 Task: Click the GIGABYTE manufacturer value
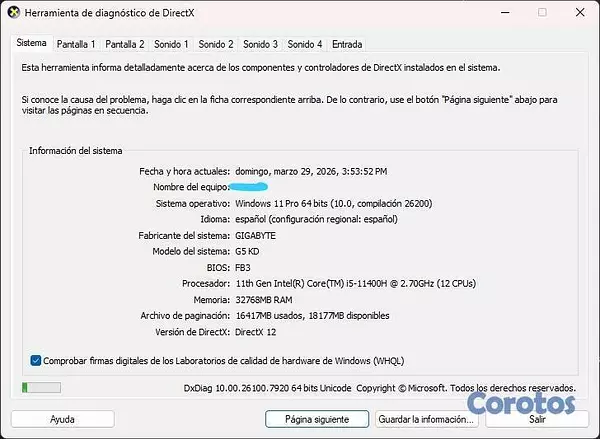[255, 235]
